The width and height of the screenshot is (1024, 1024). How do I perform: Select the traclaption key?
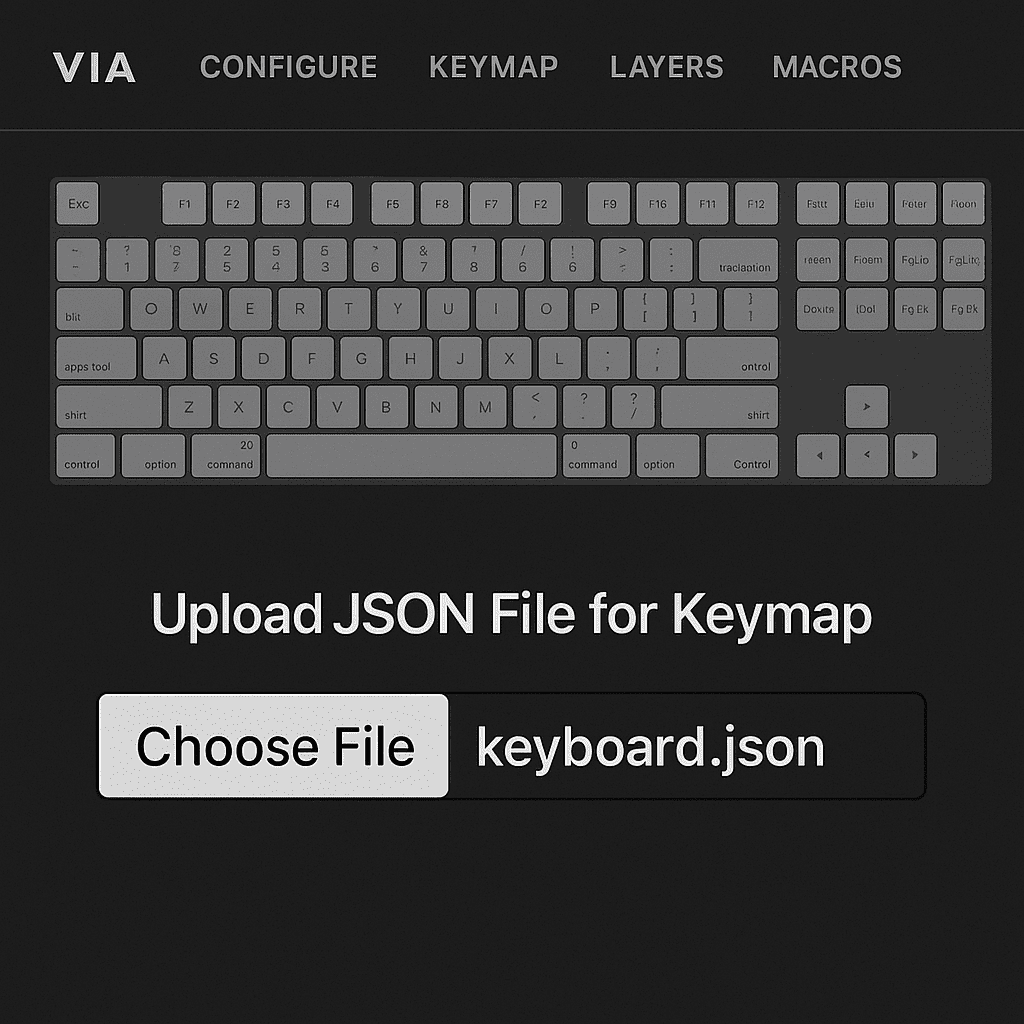(x=739, y=260)
